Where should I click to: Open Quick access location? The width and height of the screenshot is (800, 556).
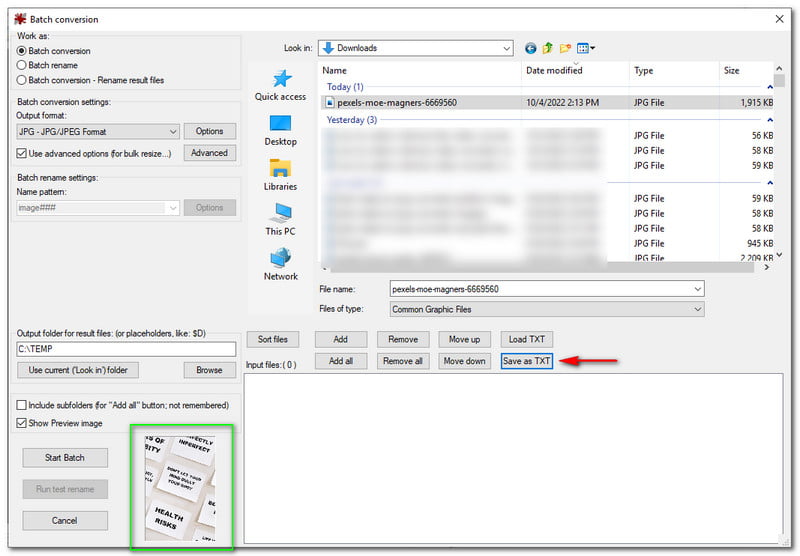280,85
